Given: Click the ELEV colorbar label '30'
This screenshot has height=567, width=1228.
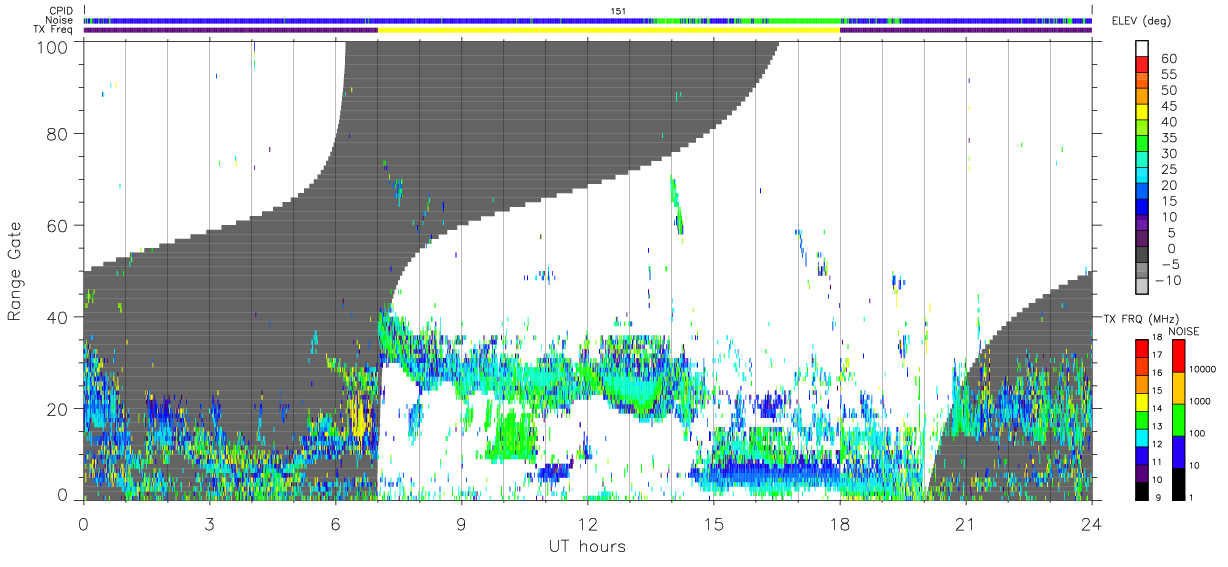Looking at the screenshot, I should tap(1169, 154).
